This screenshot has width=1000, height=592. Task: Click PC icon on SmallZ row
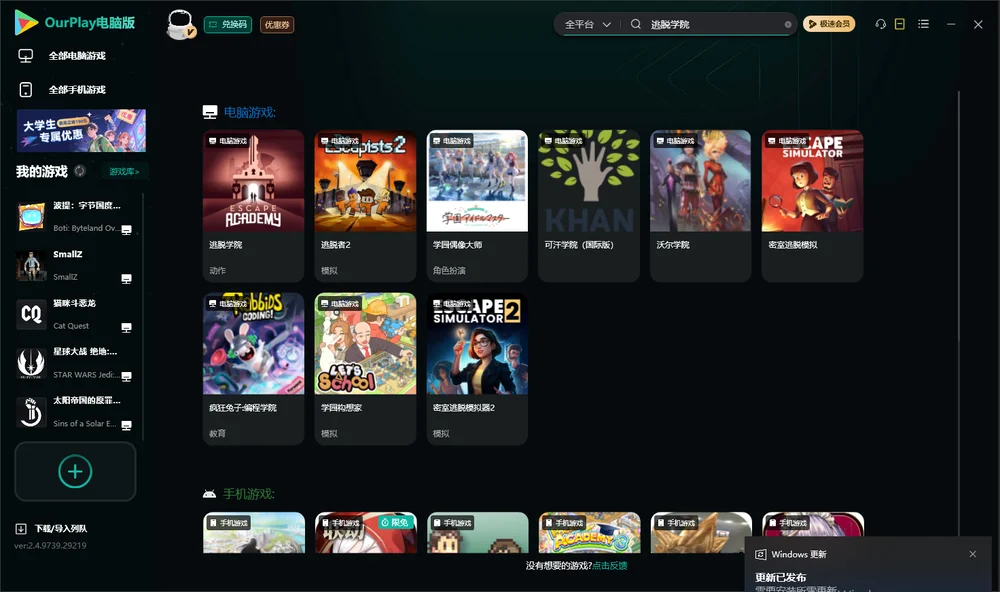click(x=126, y=279)
